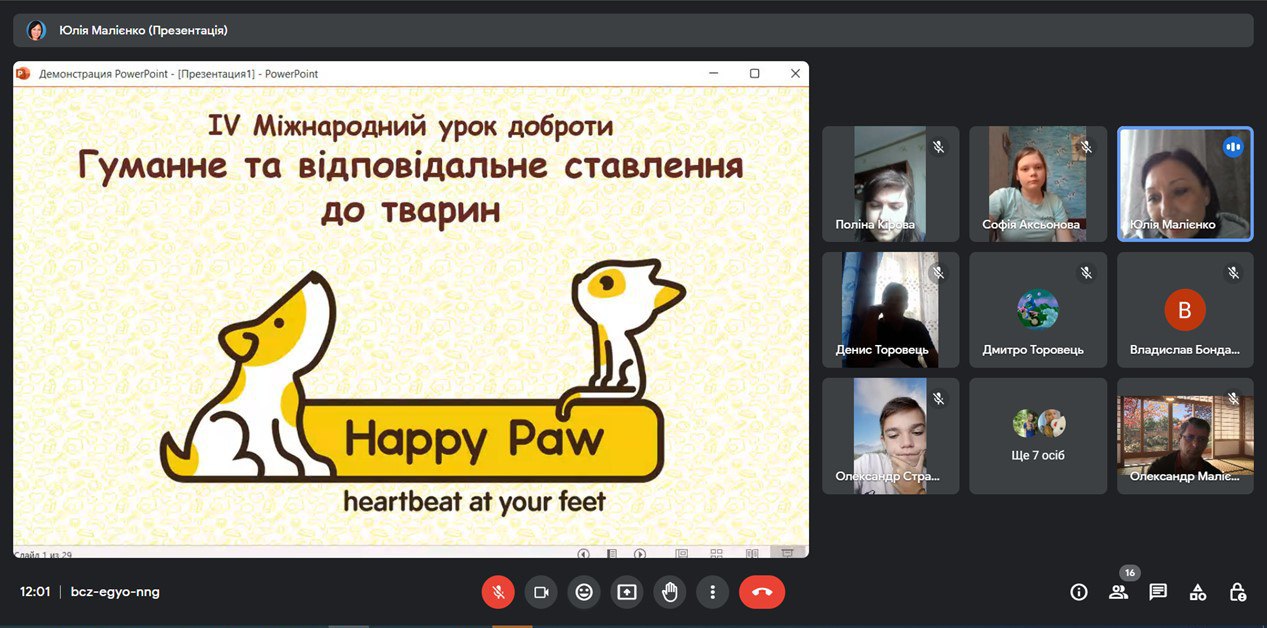
Task: Open the meeting details info panel
Action: (1078, 592)
